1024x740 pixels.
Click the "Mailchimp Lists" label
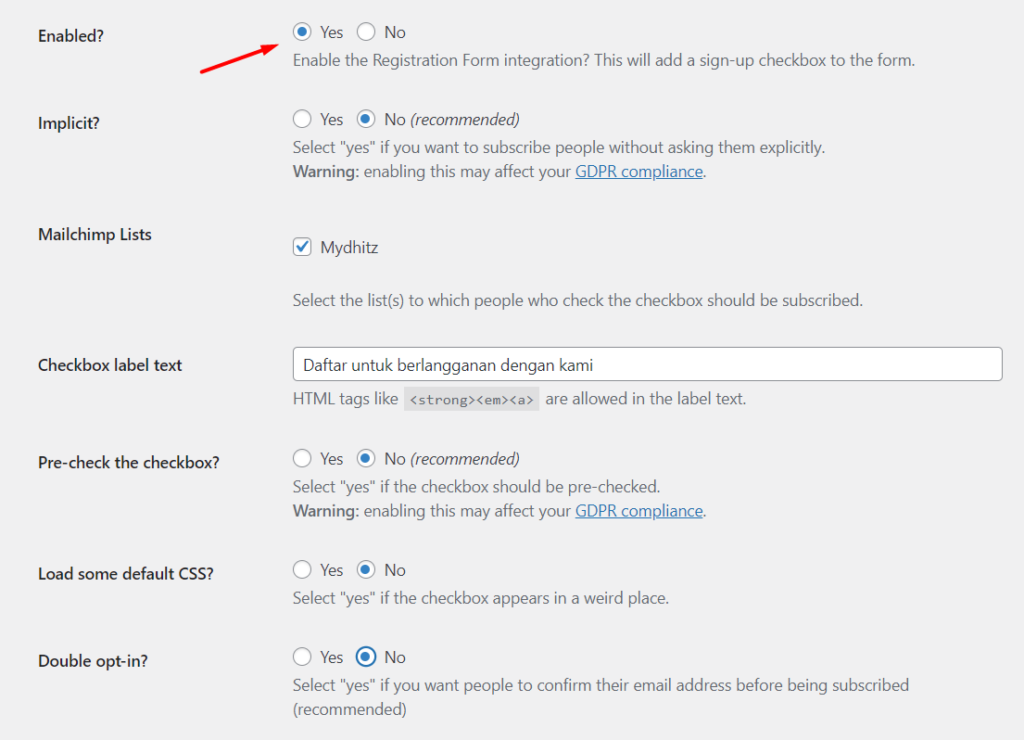point(94,234)
